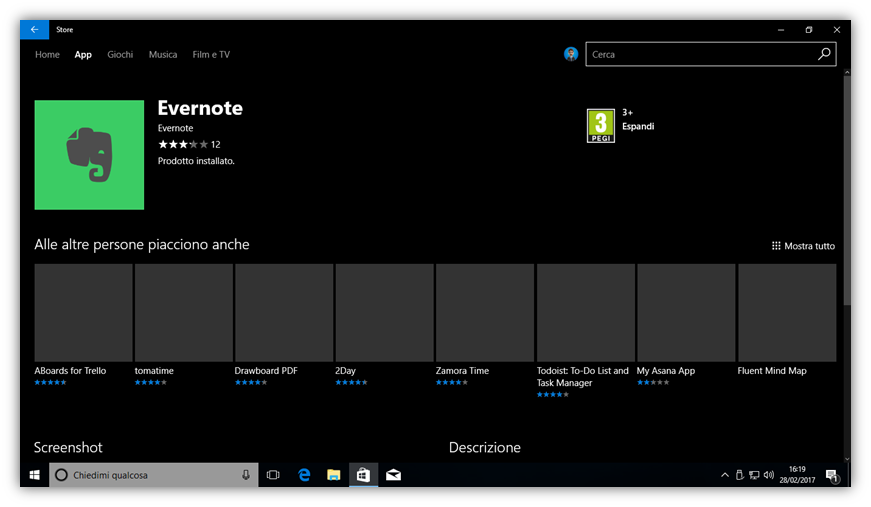The width and height of the screenshot is (871, 507).
Task: Open the tomatime app tile
Action: [x=183, y=313]
